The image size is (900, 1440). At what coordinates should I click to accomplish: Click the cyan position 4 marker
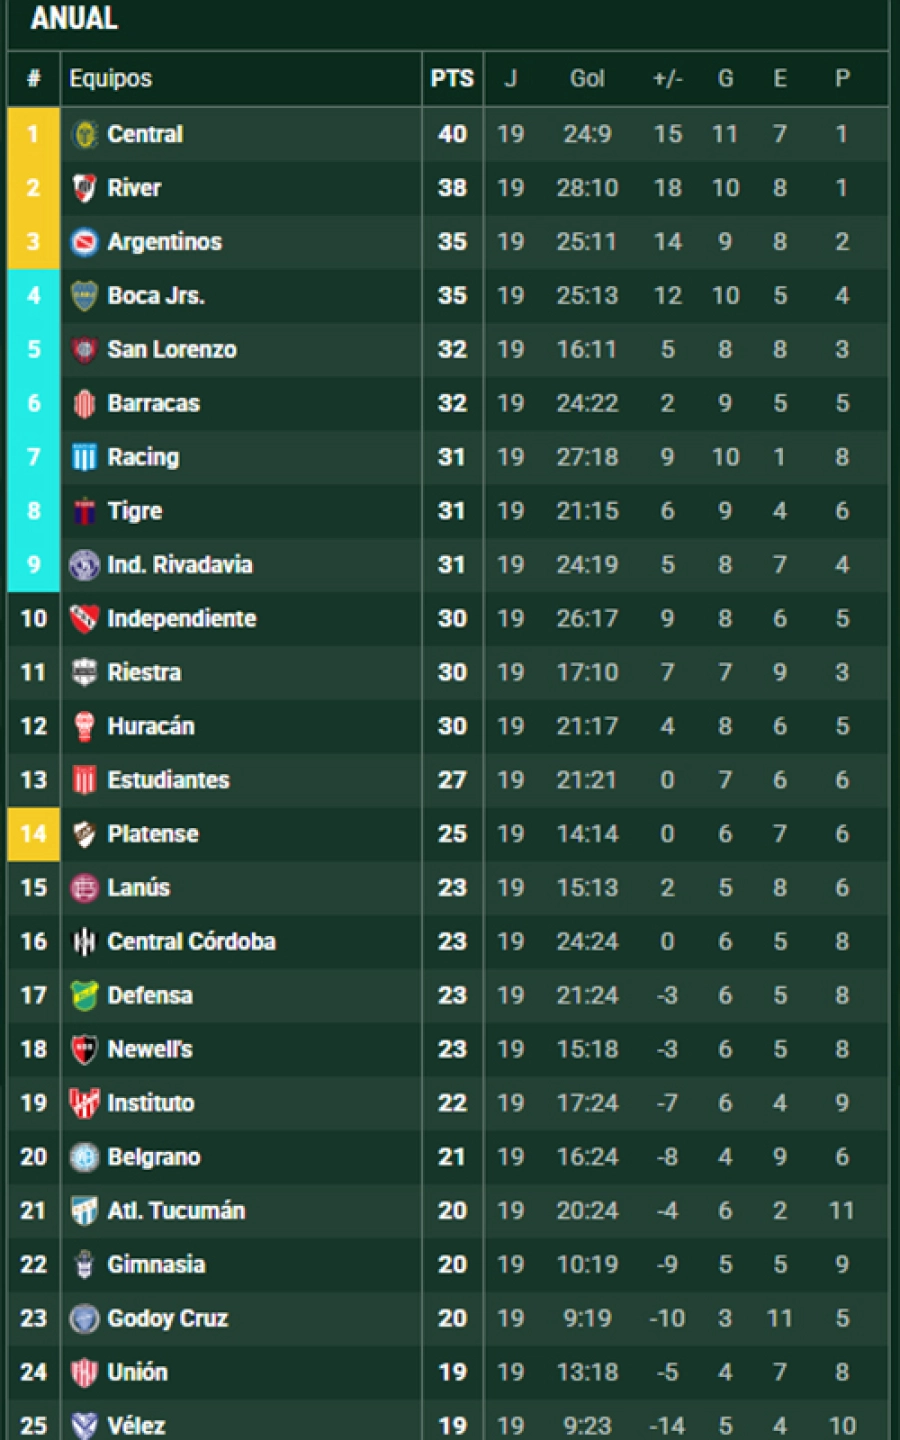(33, 296)
